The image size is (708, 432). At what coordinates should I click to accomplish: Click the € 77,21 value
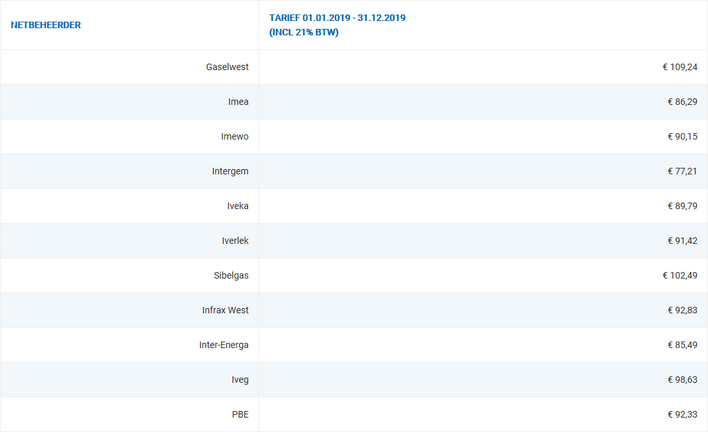(x=682, y=171)
